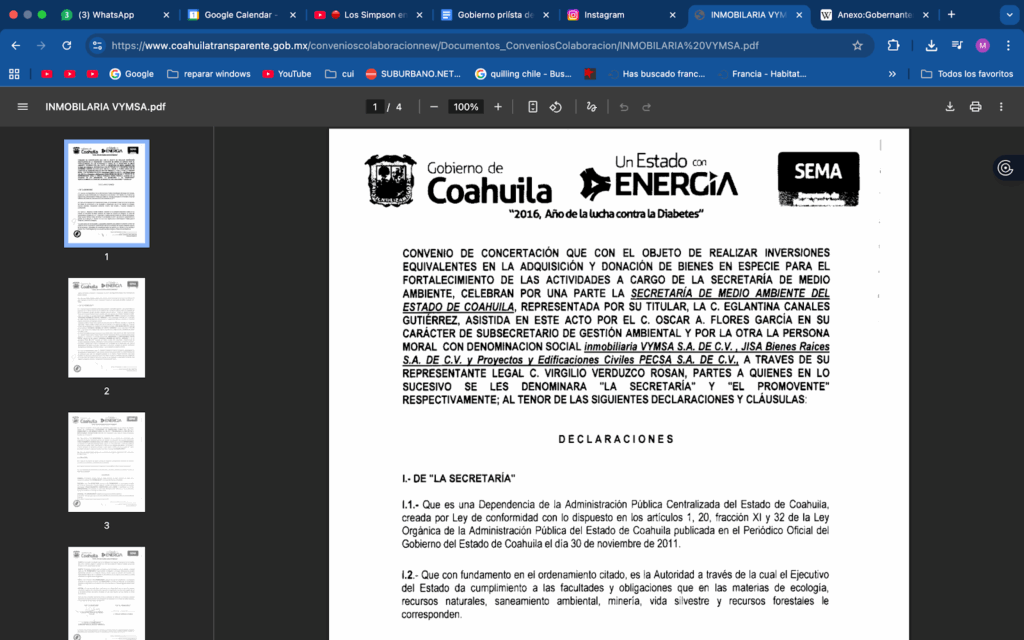Toggle the PDF sidebar menu icon
This screenshot has width=1024, height=640.
tap(22, 107)
